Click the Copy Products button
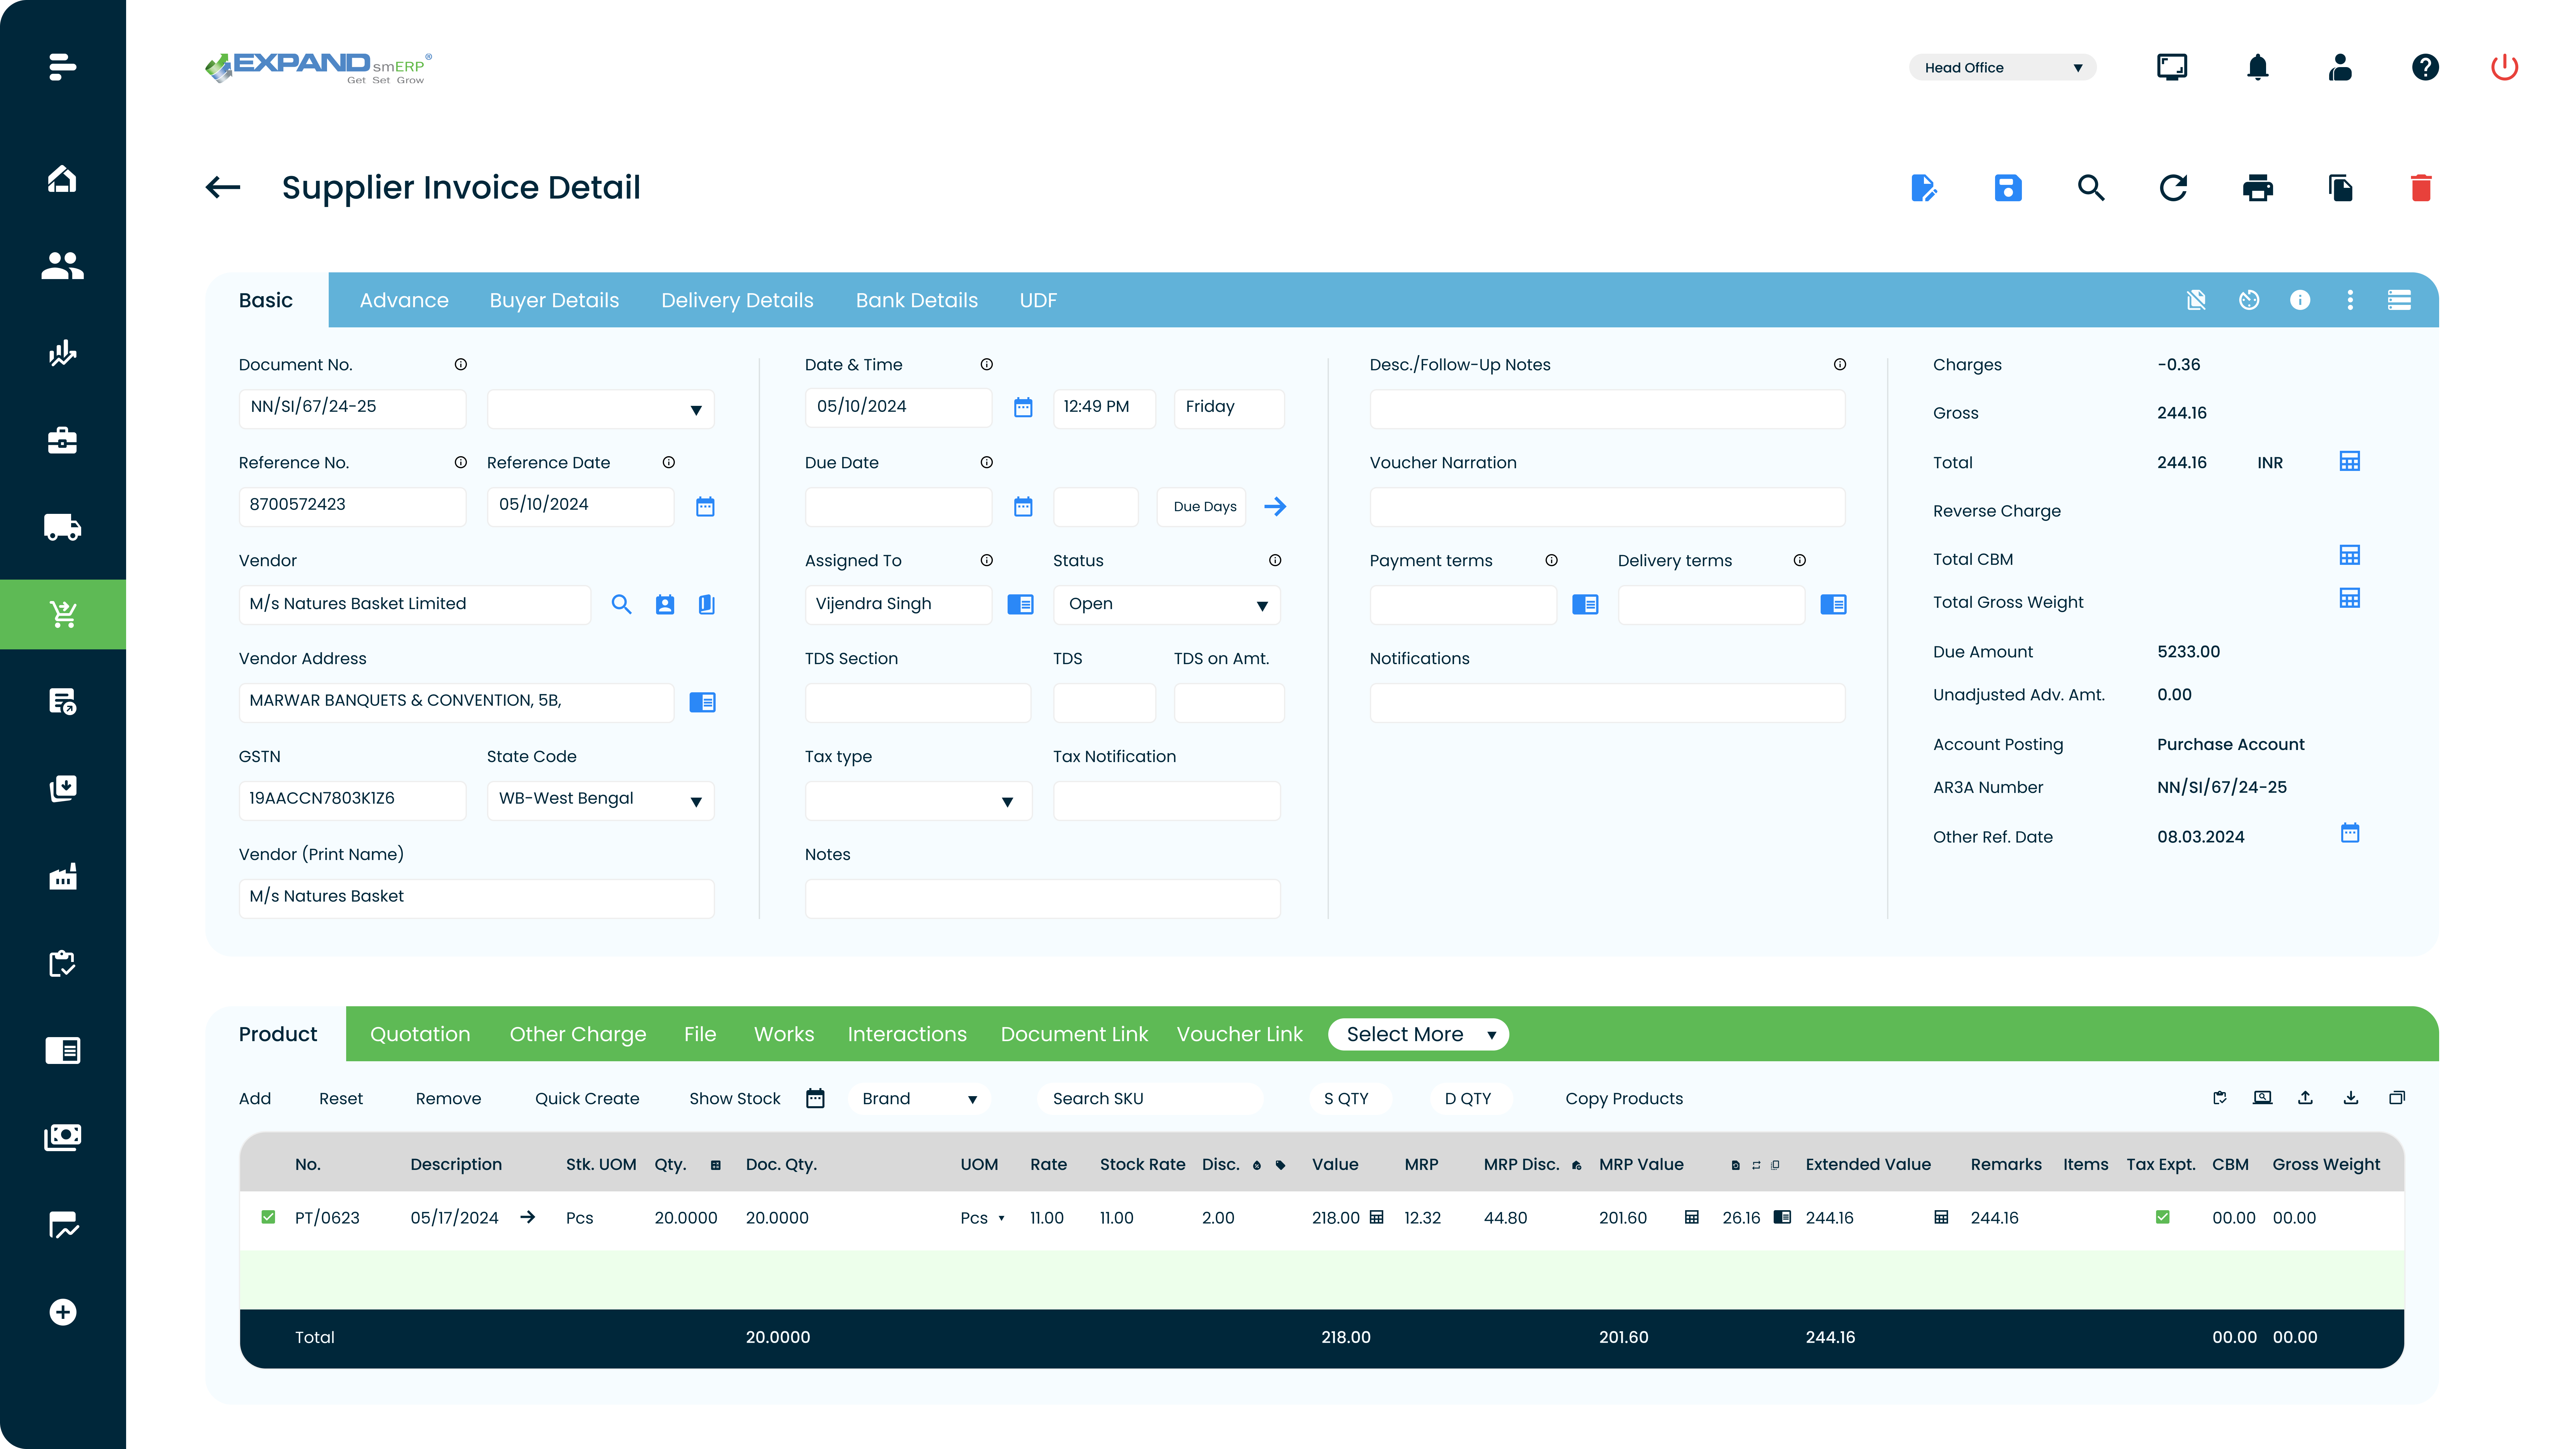This screenshot has width=2576, height=1449. [x=1623, y=1098]
